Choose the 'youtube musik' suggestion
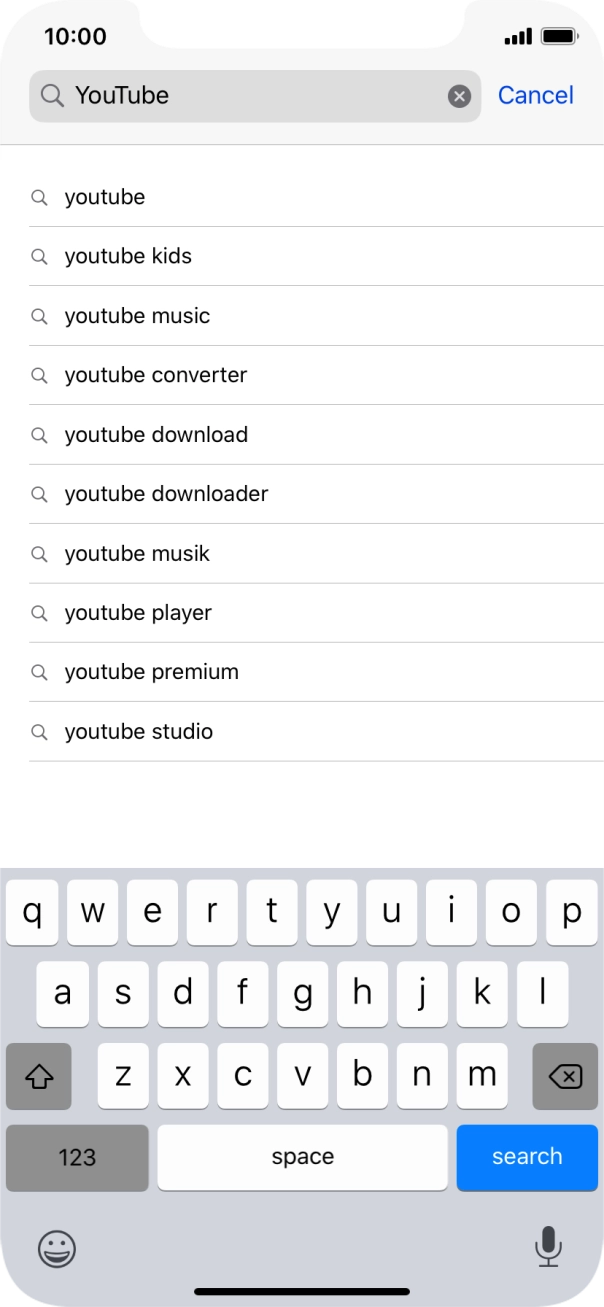 (137, 553)
